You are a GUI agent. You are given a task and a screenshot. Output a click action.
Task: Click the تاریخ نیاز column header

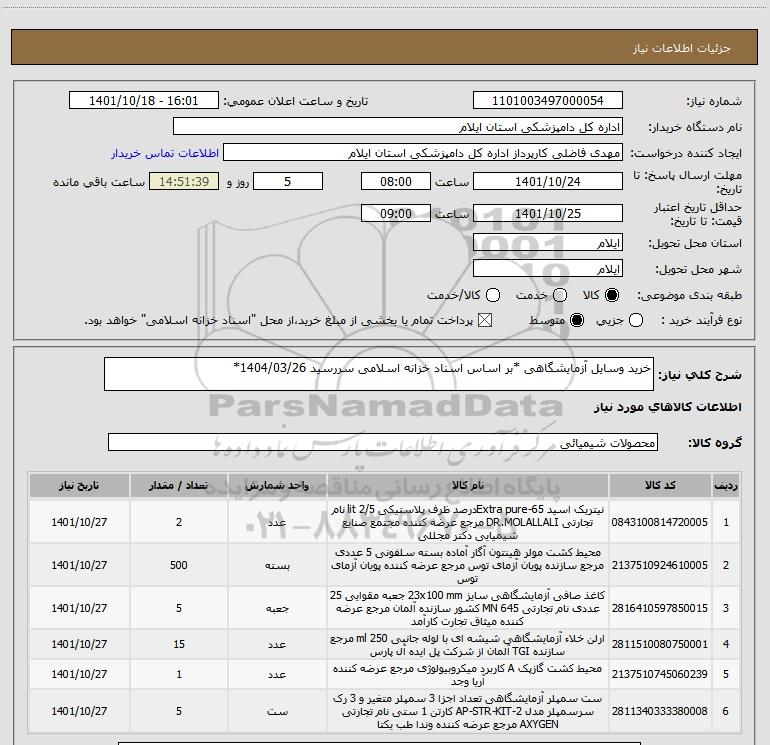[79, 485]
